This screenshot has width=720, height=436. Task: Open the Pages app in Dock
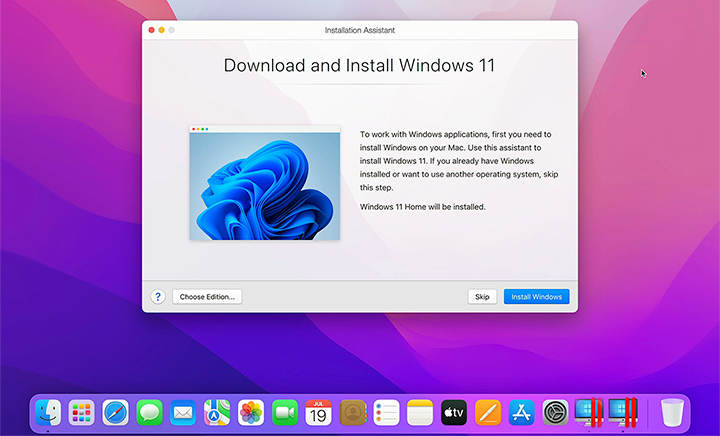click(x=488, y=413)
